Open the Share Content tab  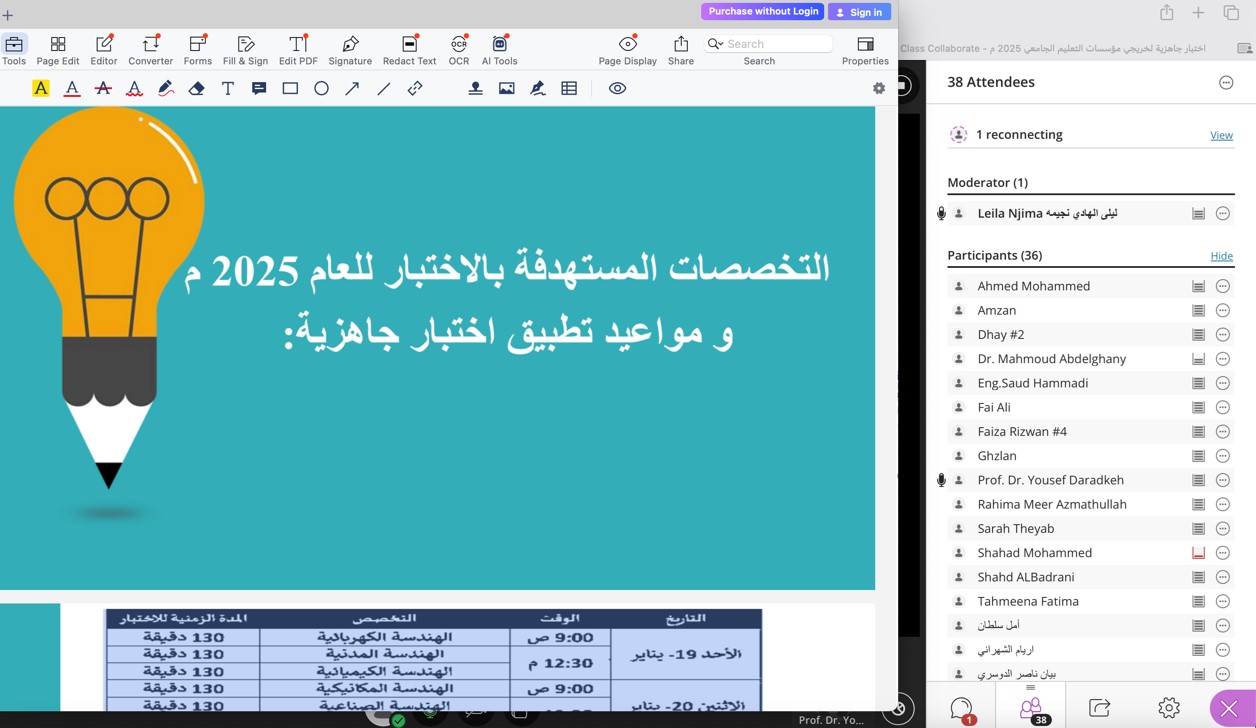point(1099,707)
